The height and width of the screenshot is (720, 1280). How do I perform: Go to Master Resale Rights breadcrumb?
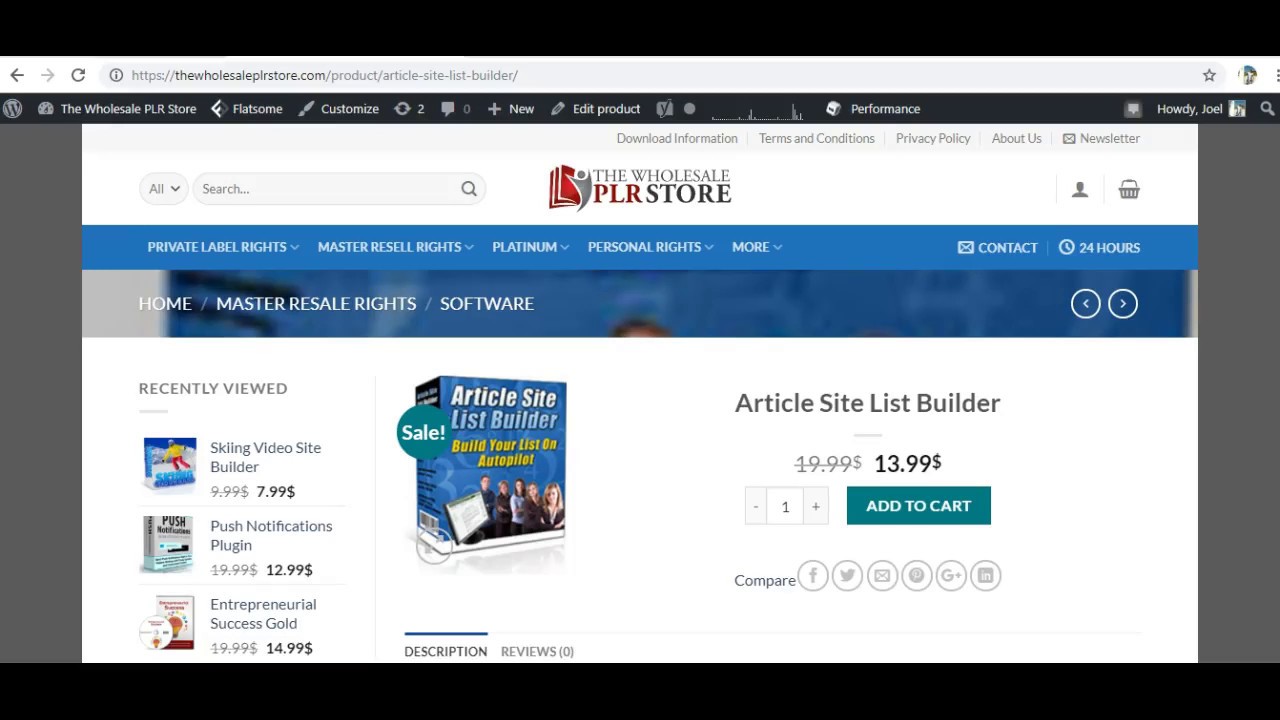click(x=316, y=303)
